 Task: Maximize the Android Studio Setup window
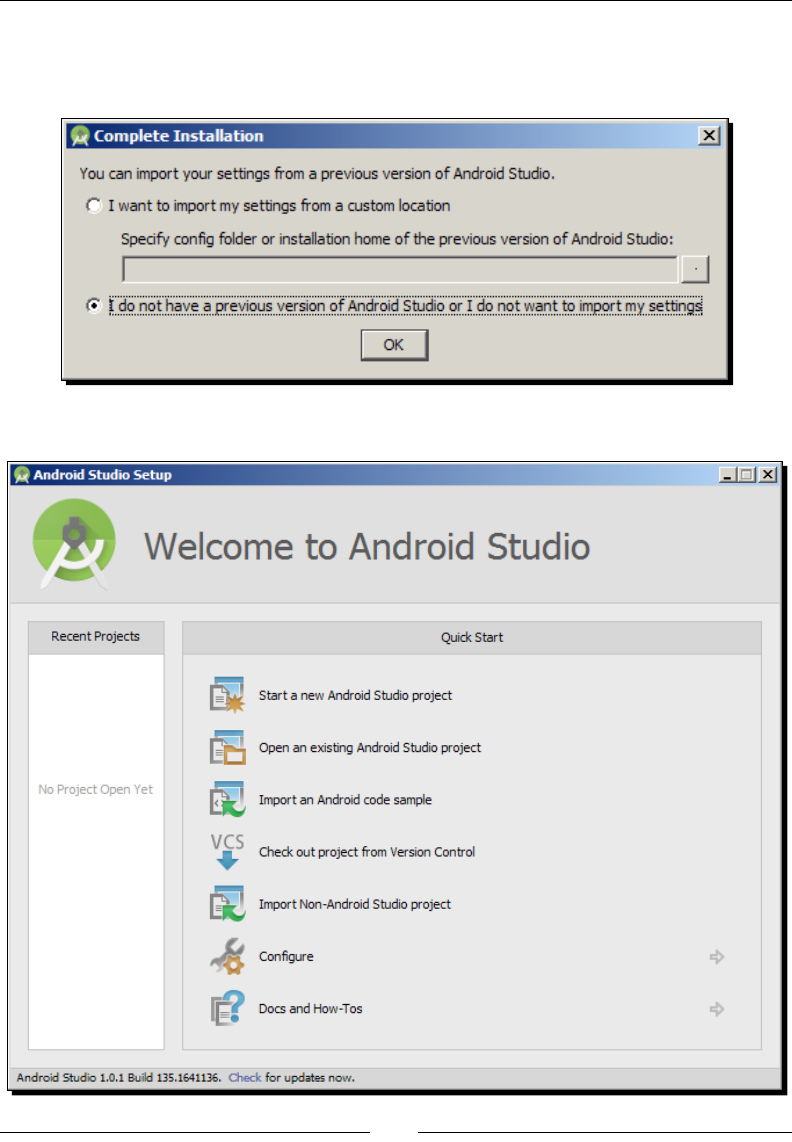(747, 475)
